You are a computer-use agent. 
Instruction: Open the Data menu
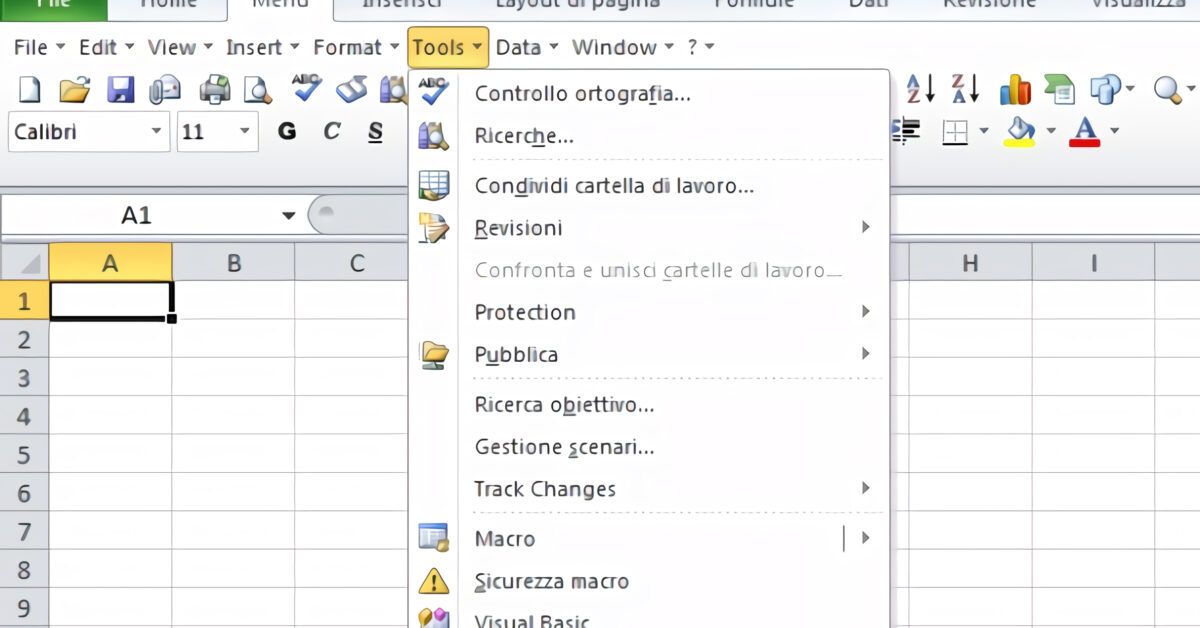[x=518, y=47]
